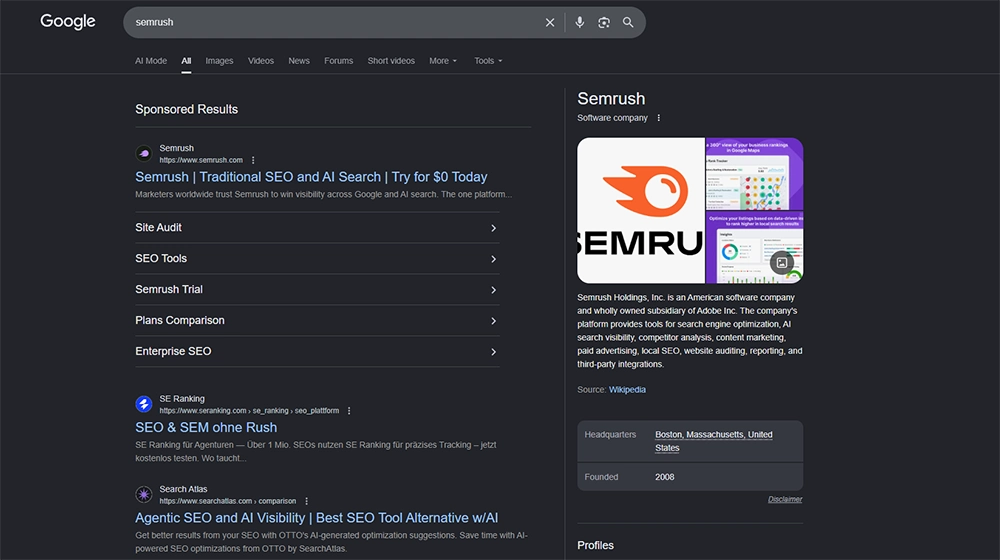Click the Search Atlas favicon
This screenshot has height=560, width=1000.
coord(144,494)
